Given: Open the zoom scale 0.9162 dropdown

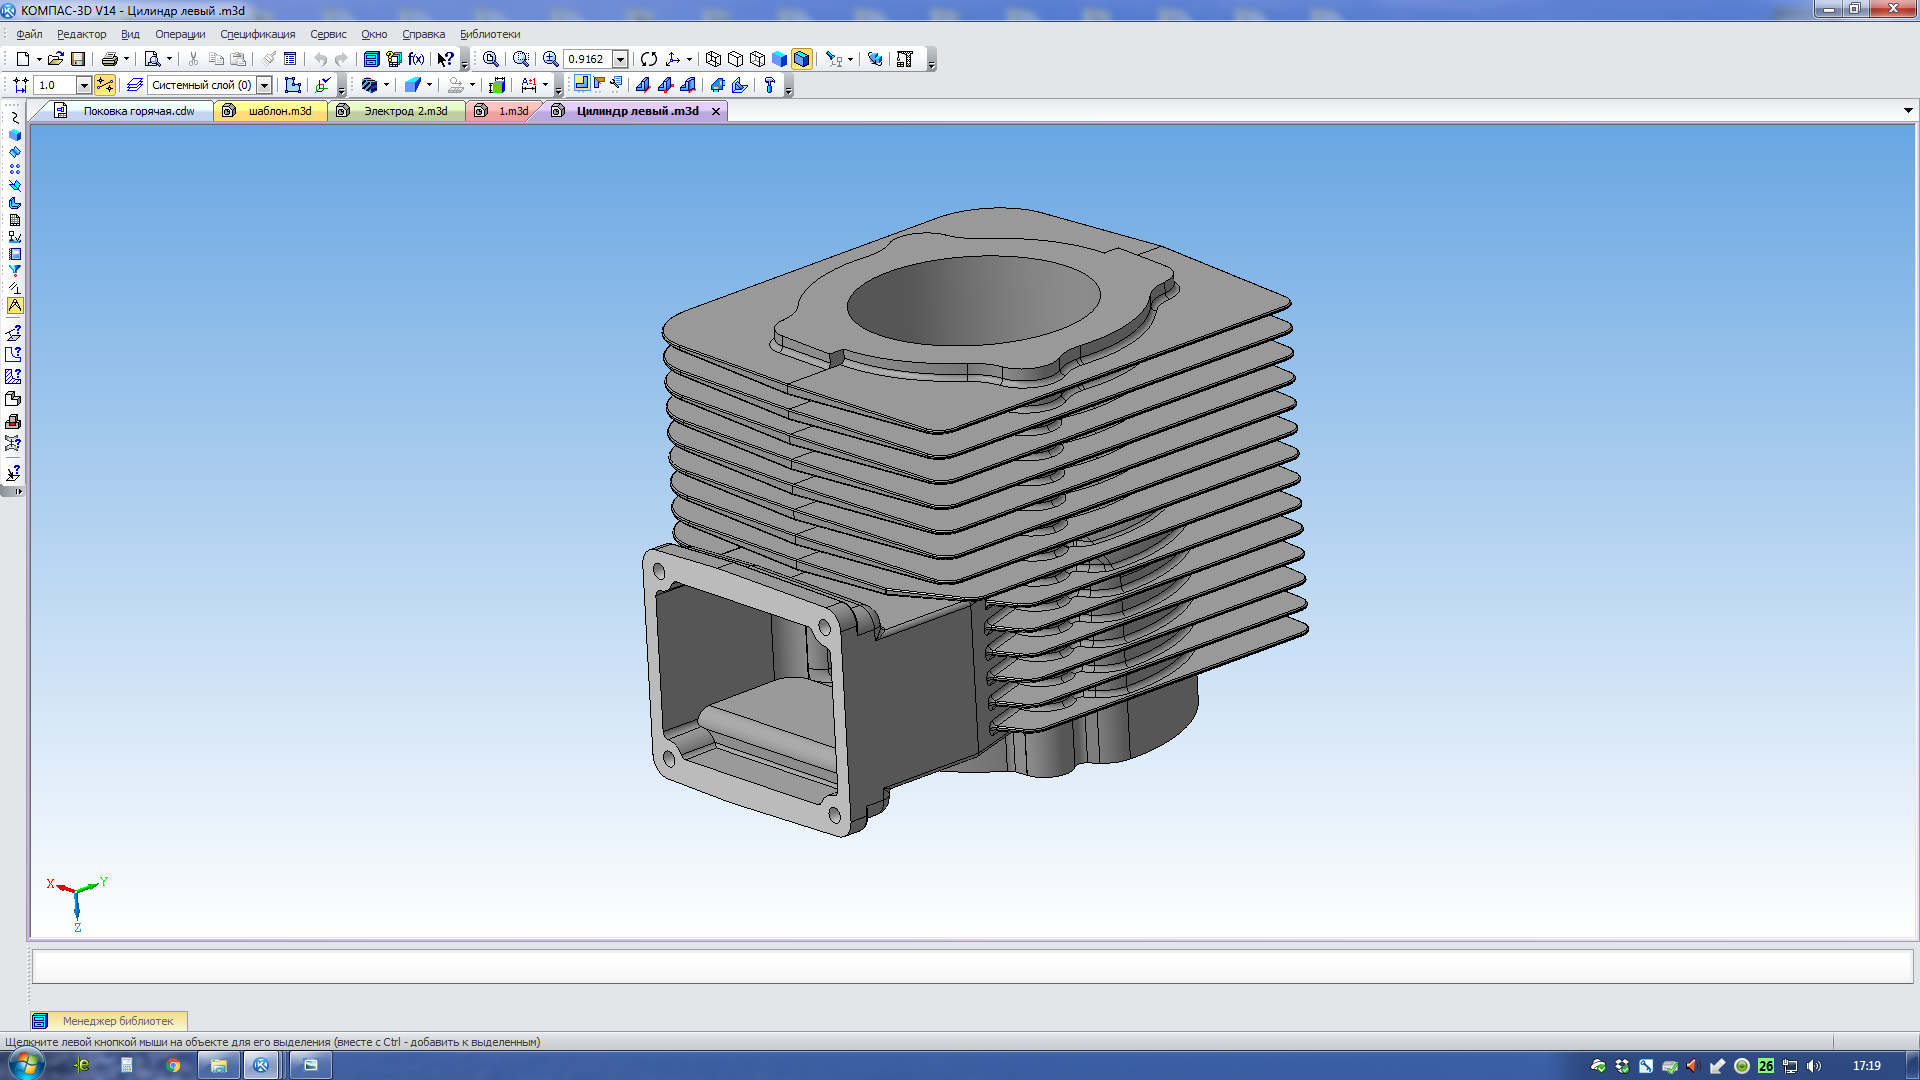Looking at the screenshot, I should click(620, 59).
